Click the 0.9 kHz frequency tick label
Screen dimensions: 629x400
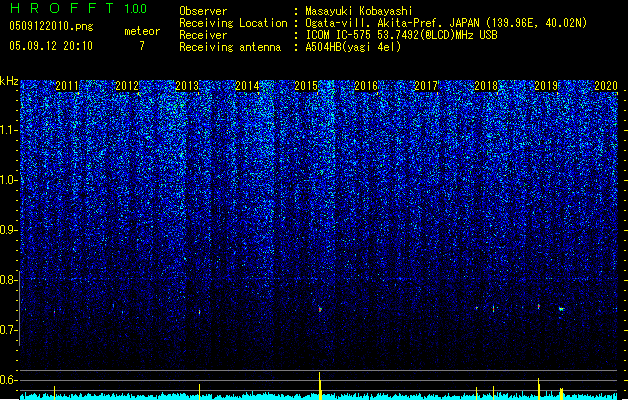coord(9,230)
